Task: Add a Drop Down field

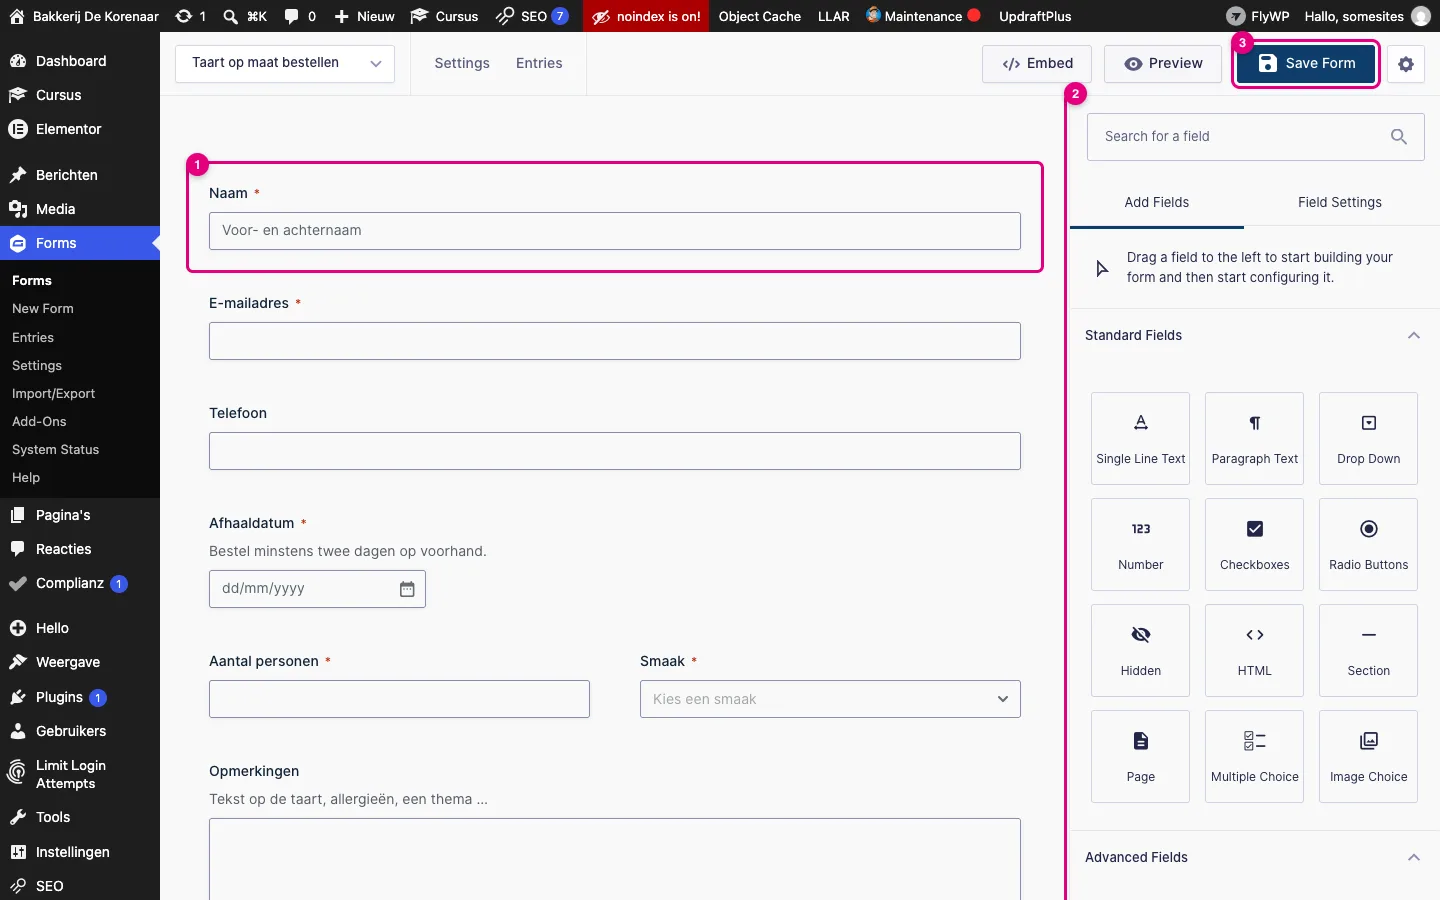Action: 1369,439
